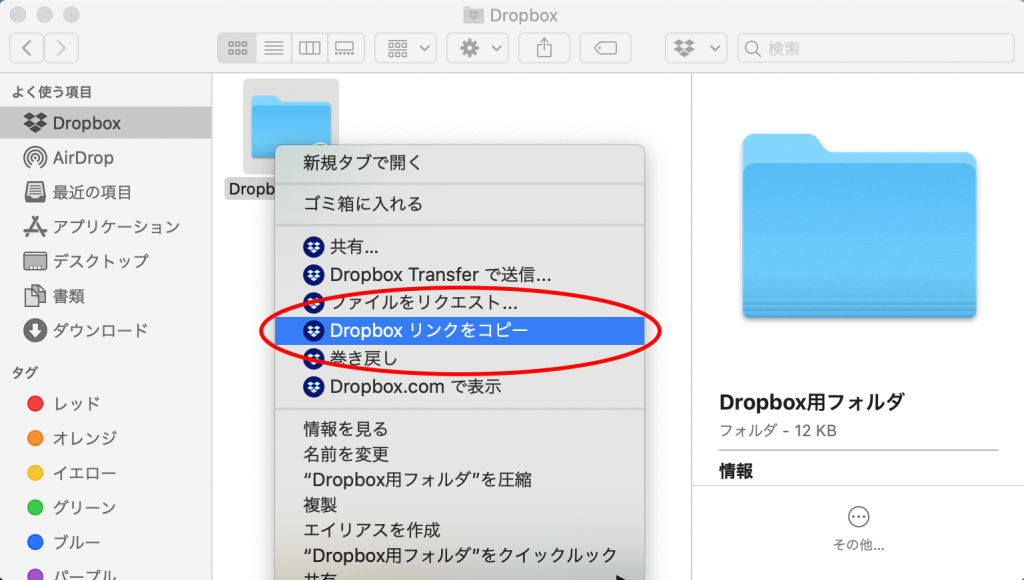Choose Dropbox 共有... menu entry
This screenshot has height=580, width=1024.
click(x=460, y=247)
